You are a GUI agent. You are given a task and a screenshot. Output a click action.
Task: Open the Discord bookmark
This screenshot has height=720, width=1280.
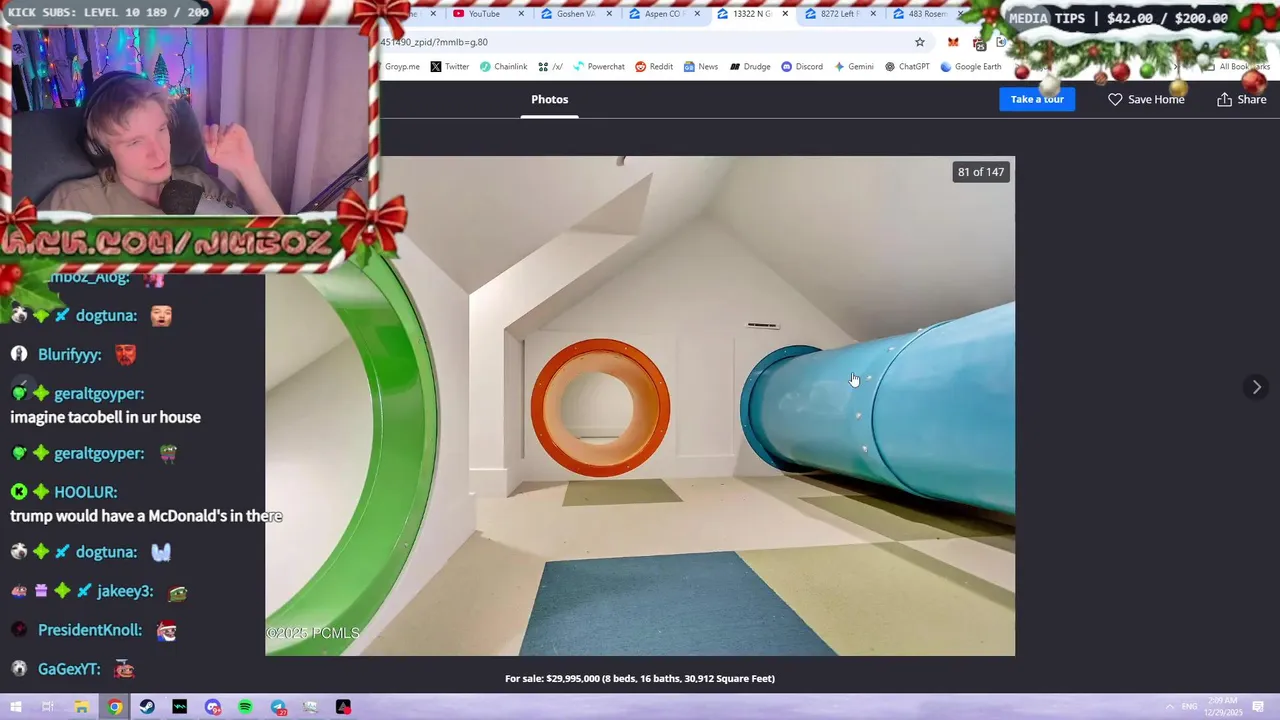[x=802, y=67]
